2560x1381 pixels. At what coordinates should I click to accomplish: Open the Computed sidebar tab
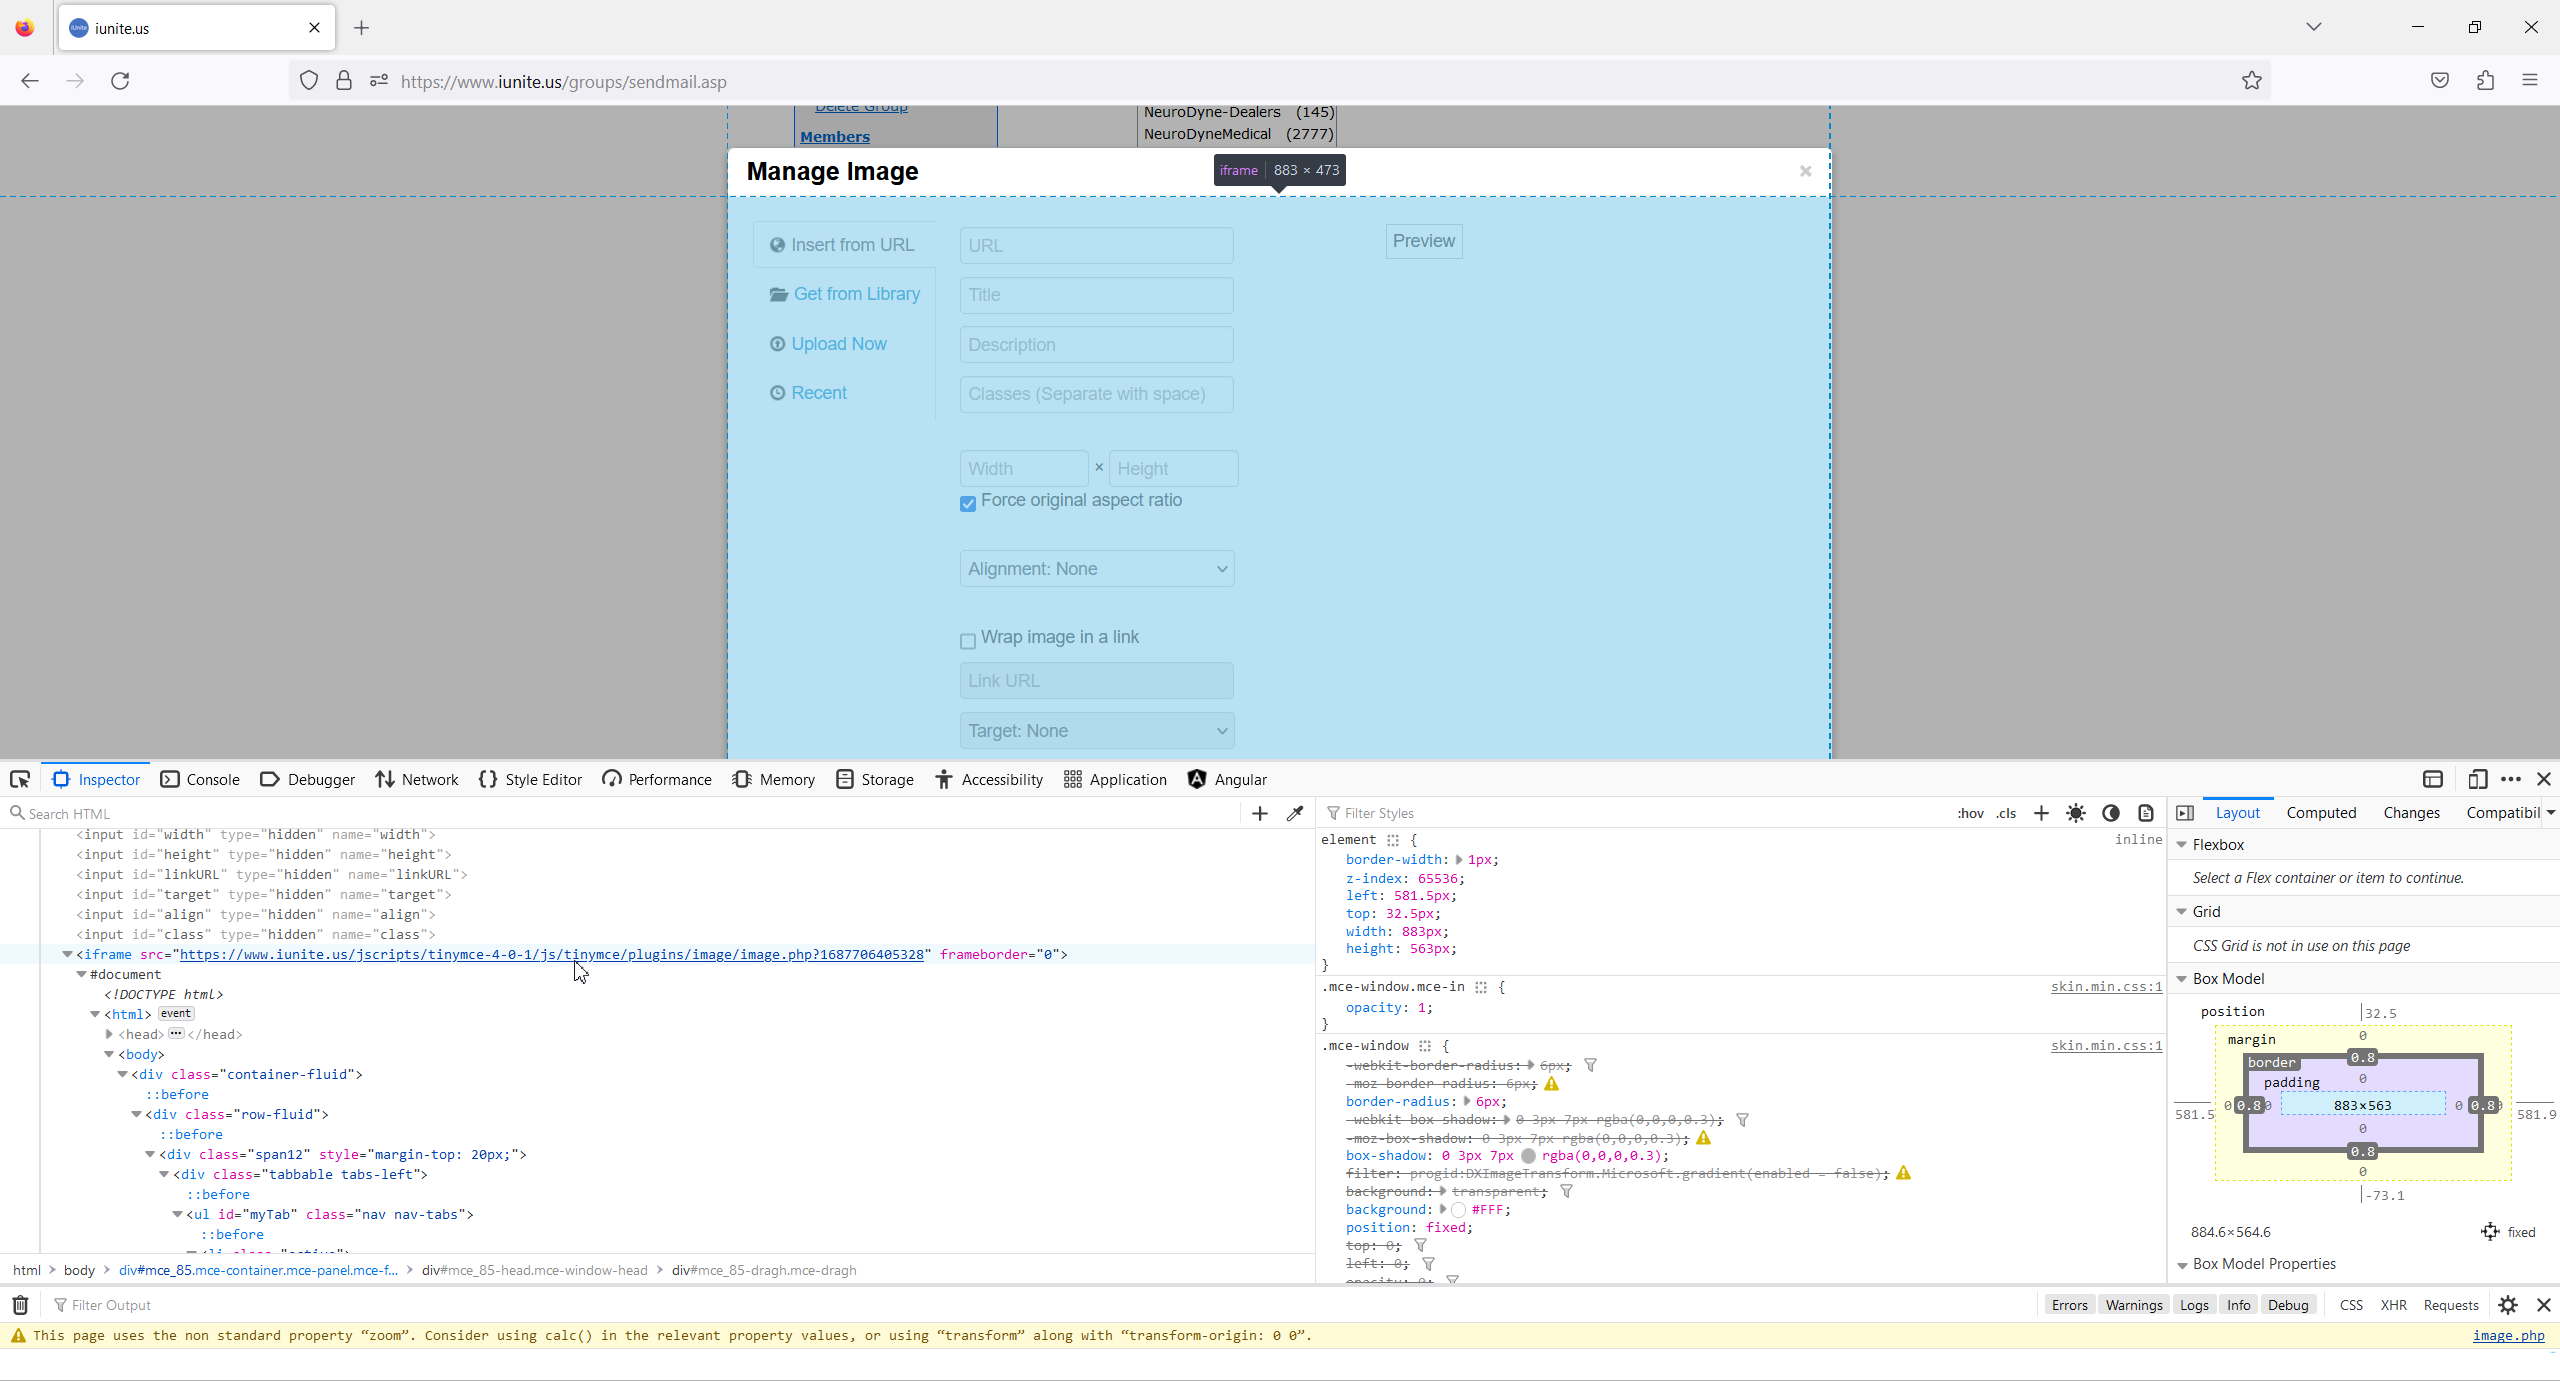pos(2321,813)
